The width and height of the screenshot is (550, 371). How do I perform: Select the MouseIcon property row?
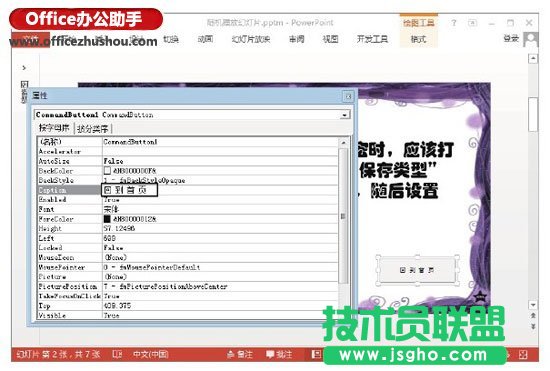[x=188, y=257]
